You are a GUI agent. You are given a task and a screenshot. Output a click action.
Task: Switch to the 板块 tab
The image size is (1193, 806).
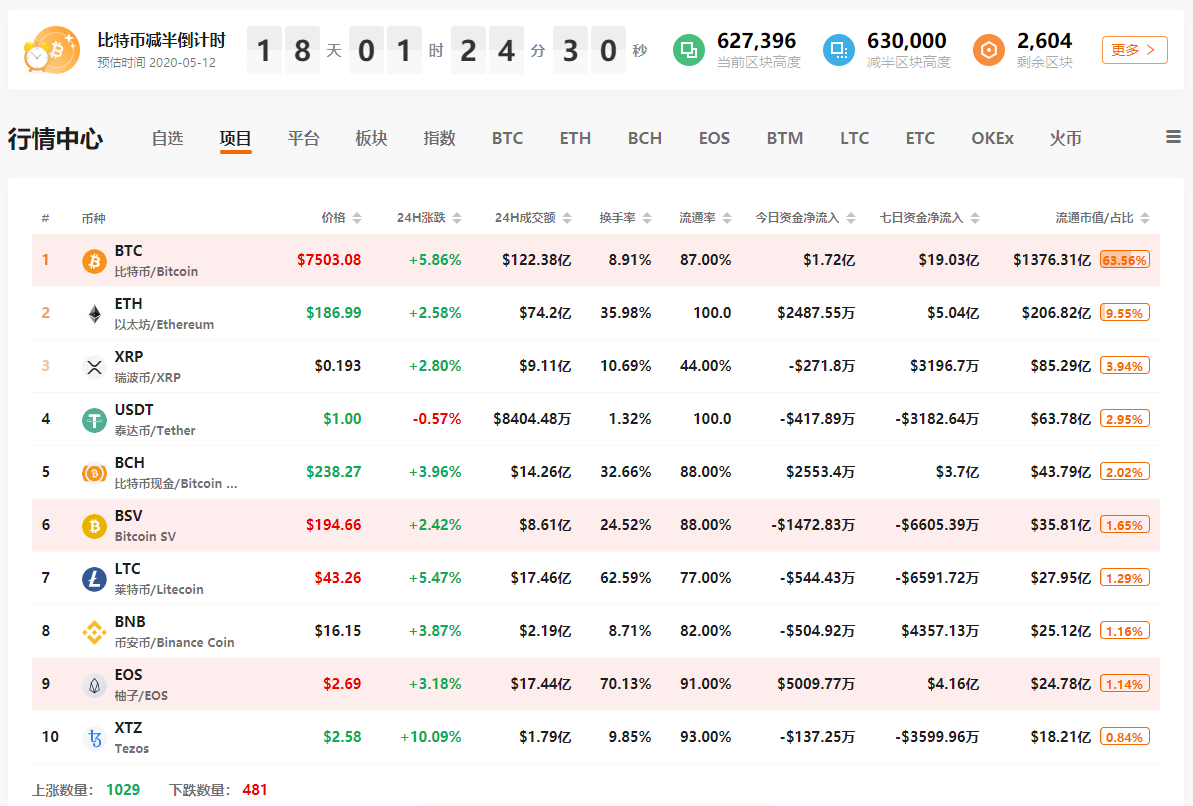(371, 138)
